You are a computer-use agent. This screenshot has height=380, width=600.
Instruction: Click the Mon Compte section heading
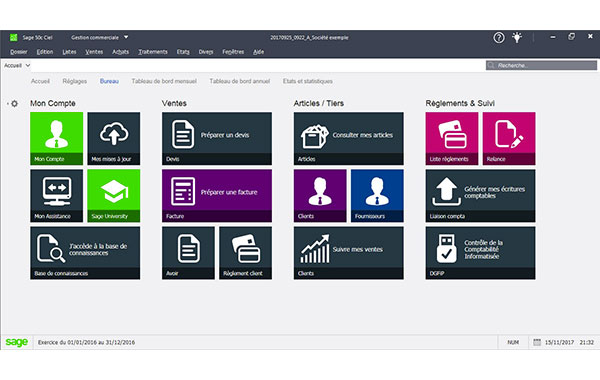[53, 103]
